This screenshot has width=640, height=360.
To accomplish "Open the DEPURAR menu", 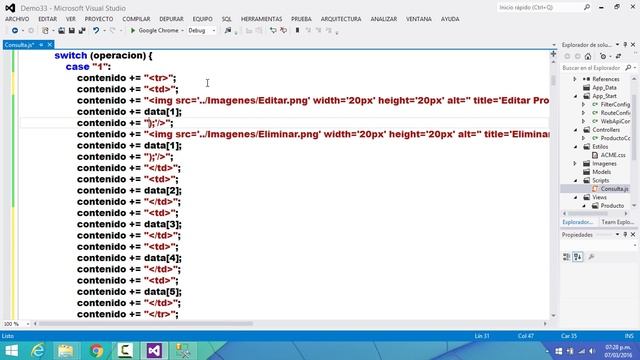I will [171, 19].
